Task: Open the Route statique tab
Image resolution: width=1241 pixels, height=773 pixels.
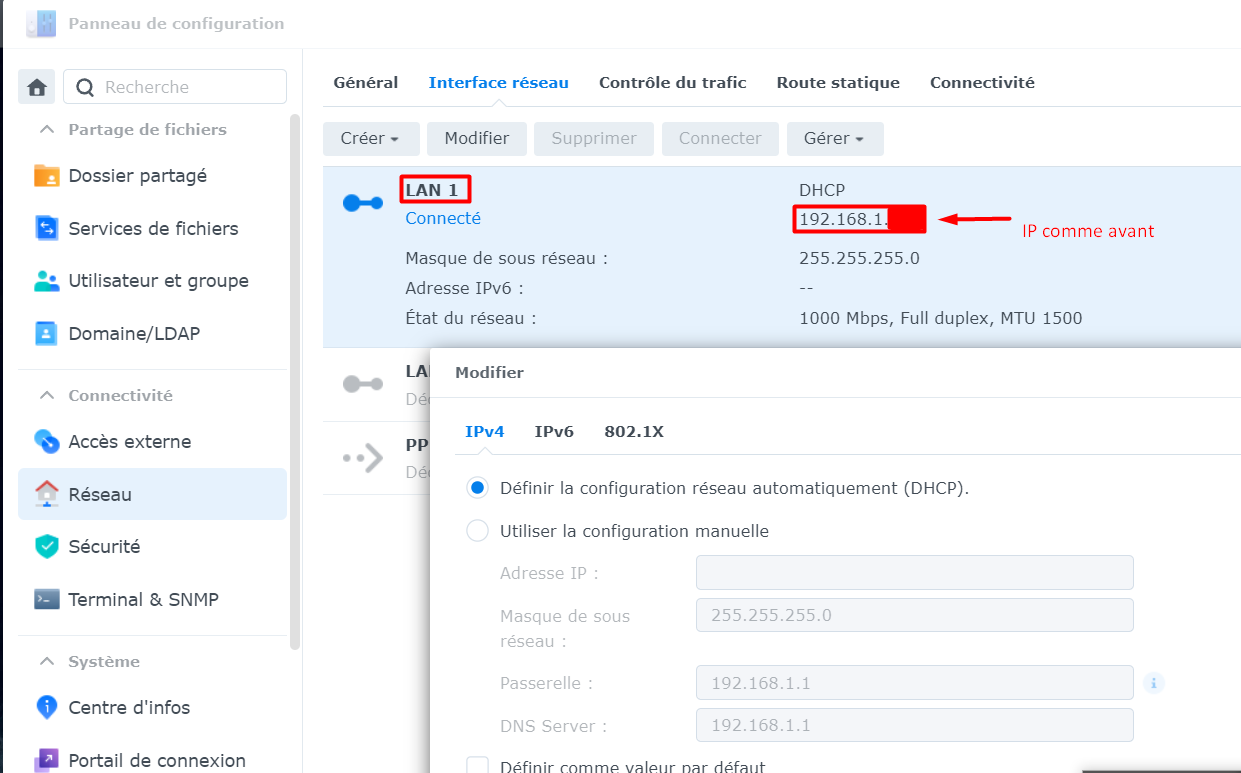Action: [838, 83]
